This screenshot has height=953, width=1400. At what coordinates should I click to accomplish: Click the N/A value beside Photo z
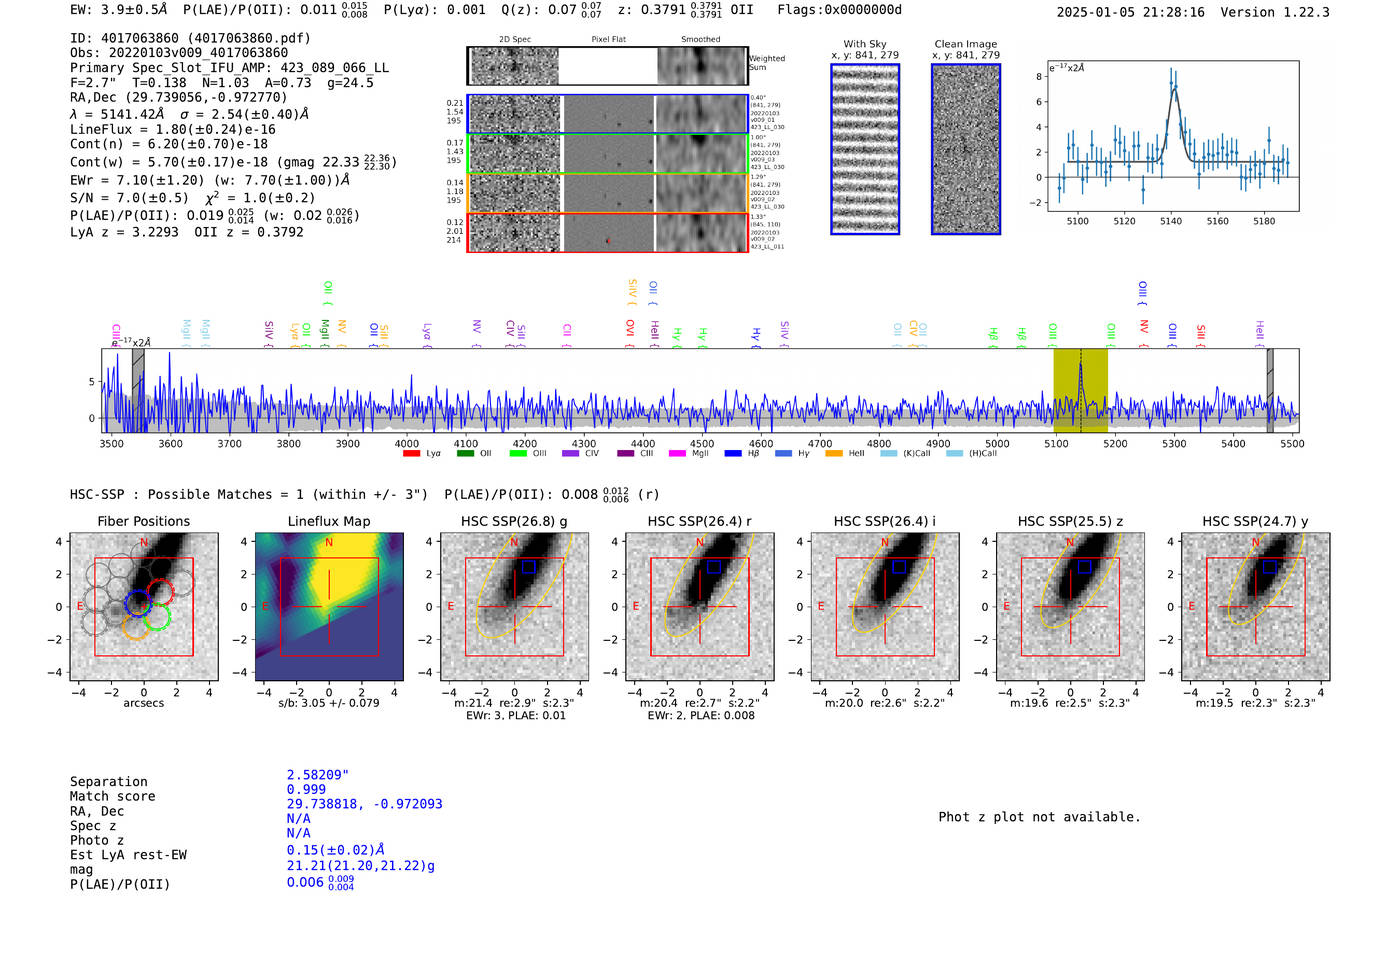coord(298,833)
